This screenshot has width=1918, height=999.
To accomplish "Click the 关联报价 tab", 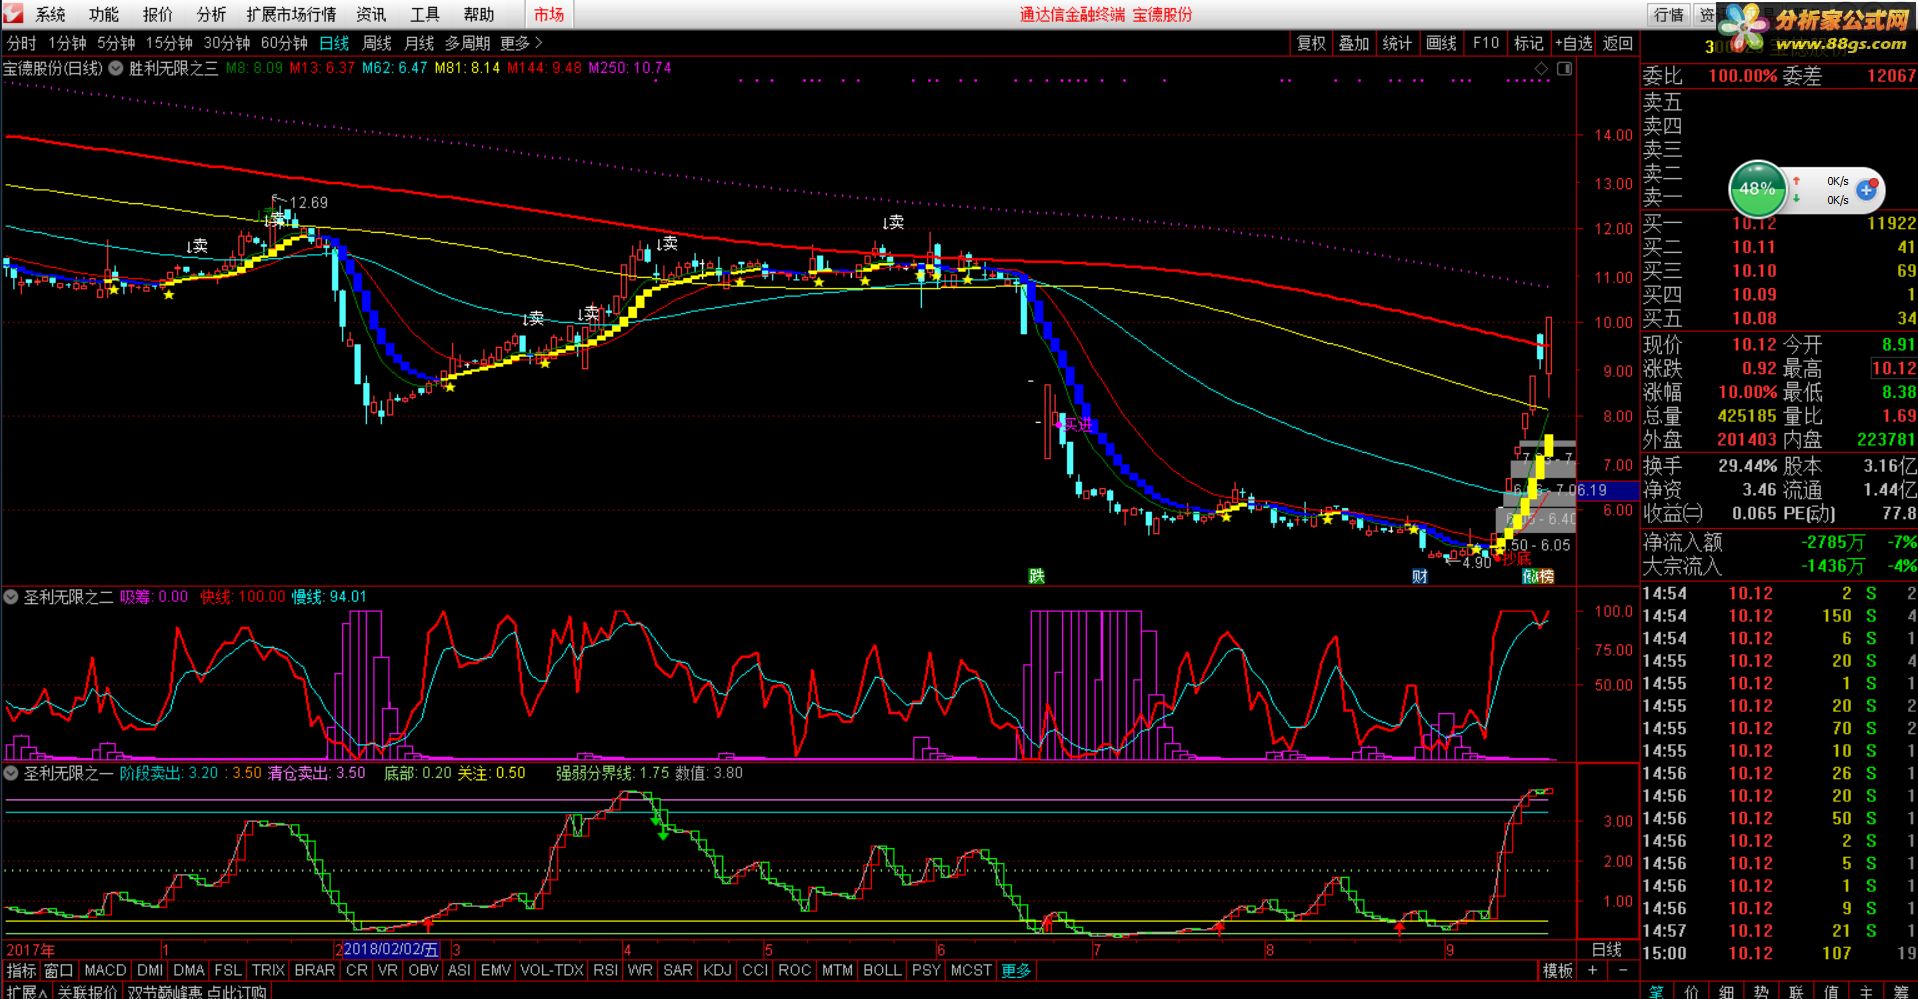I will (87, 992).
